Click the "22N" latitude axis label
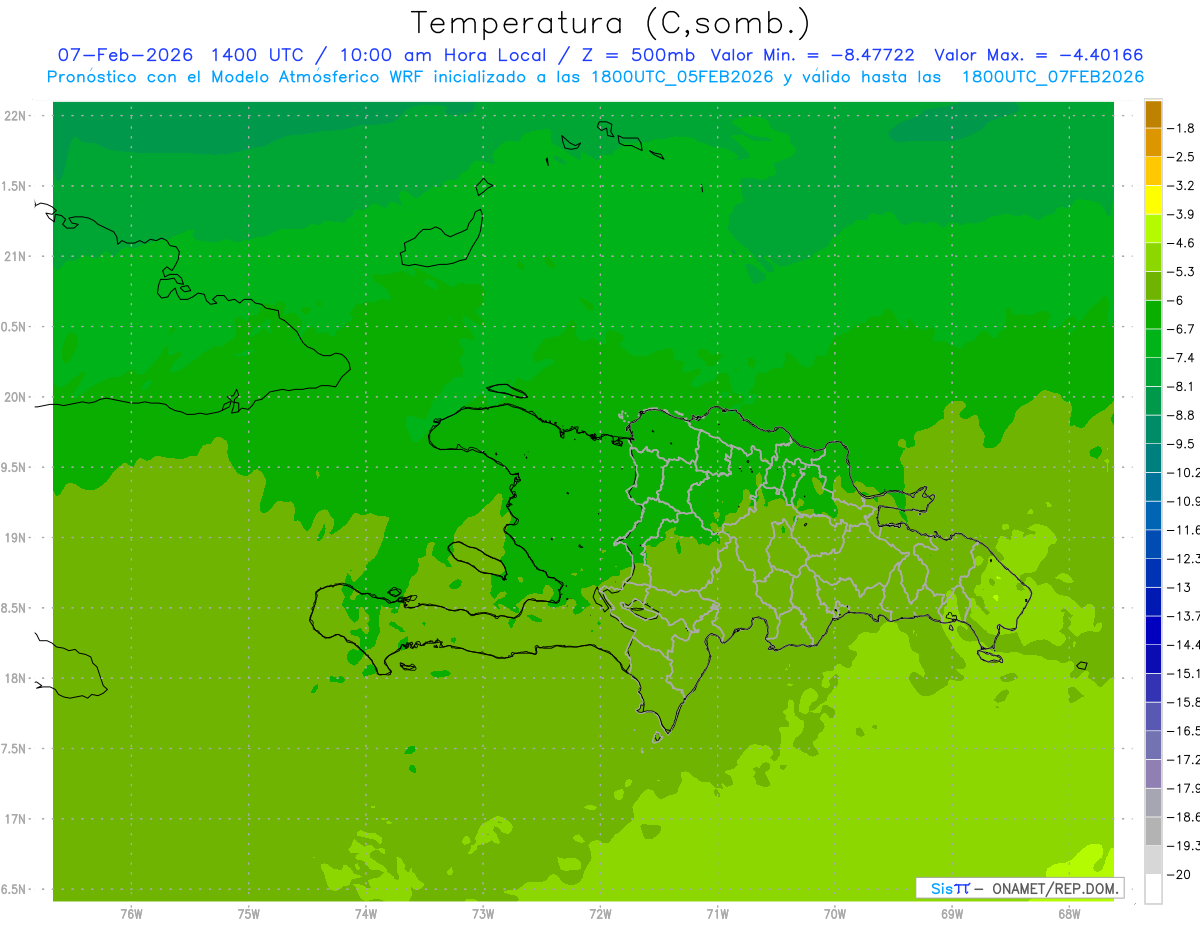This screenshot has width=1200, height=927. click(14, 116)
